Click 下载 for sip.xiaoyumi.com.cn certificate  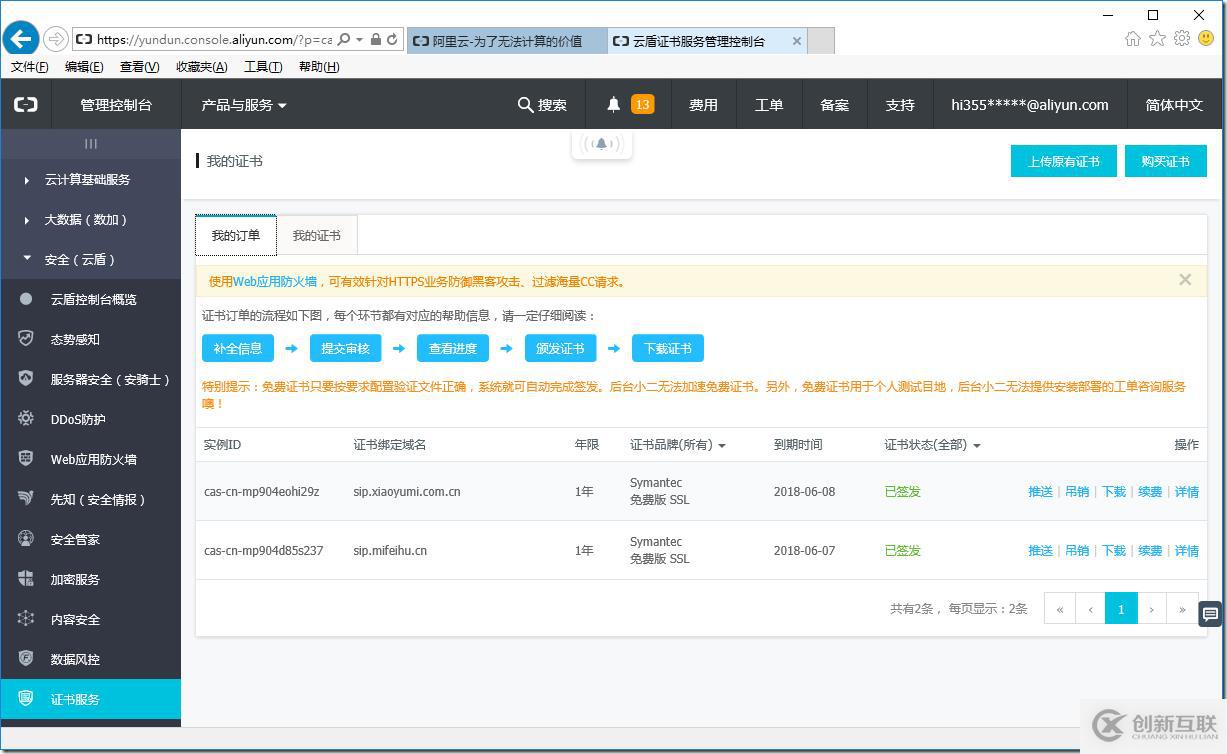pos(1114,491)
